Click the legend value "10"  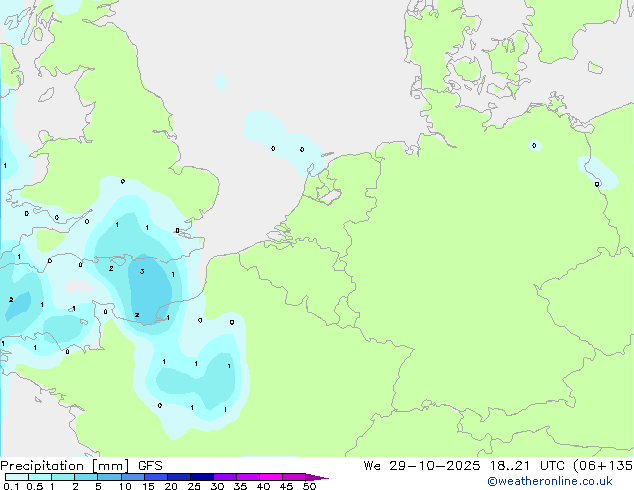[x=125, y=486]
